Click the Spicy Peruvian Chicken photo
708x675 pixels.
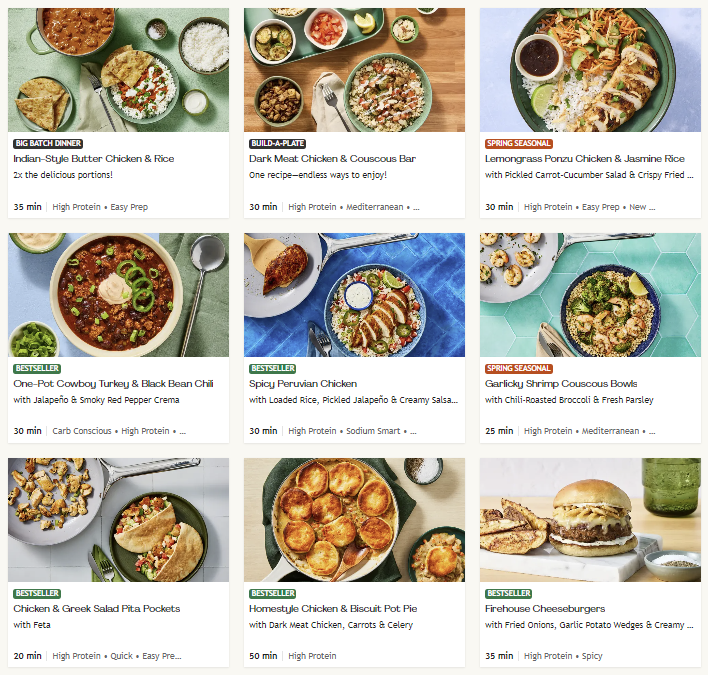pyautogui.click(x=354, y=295)
